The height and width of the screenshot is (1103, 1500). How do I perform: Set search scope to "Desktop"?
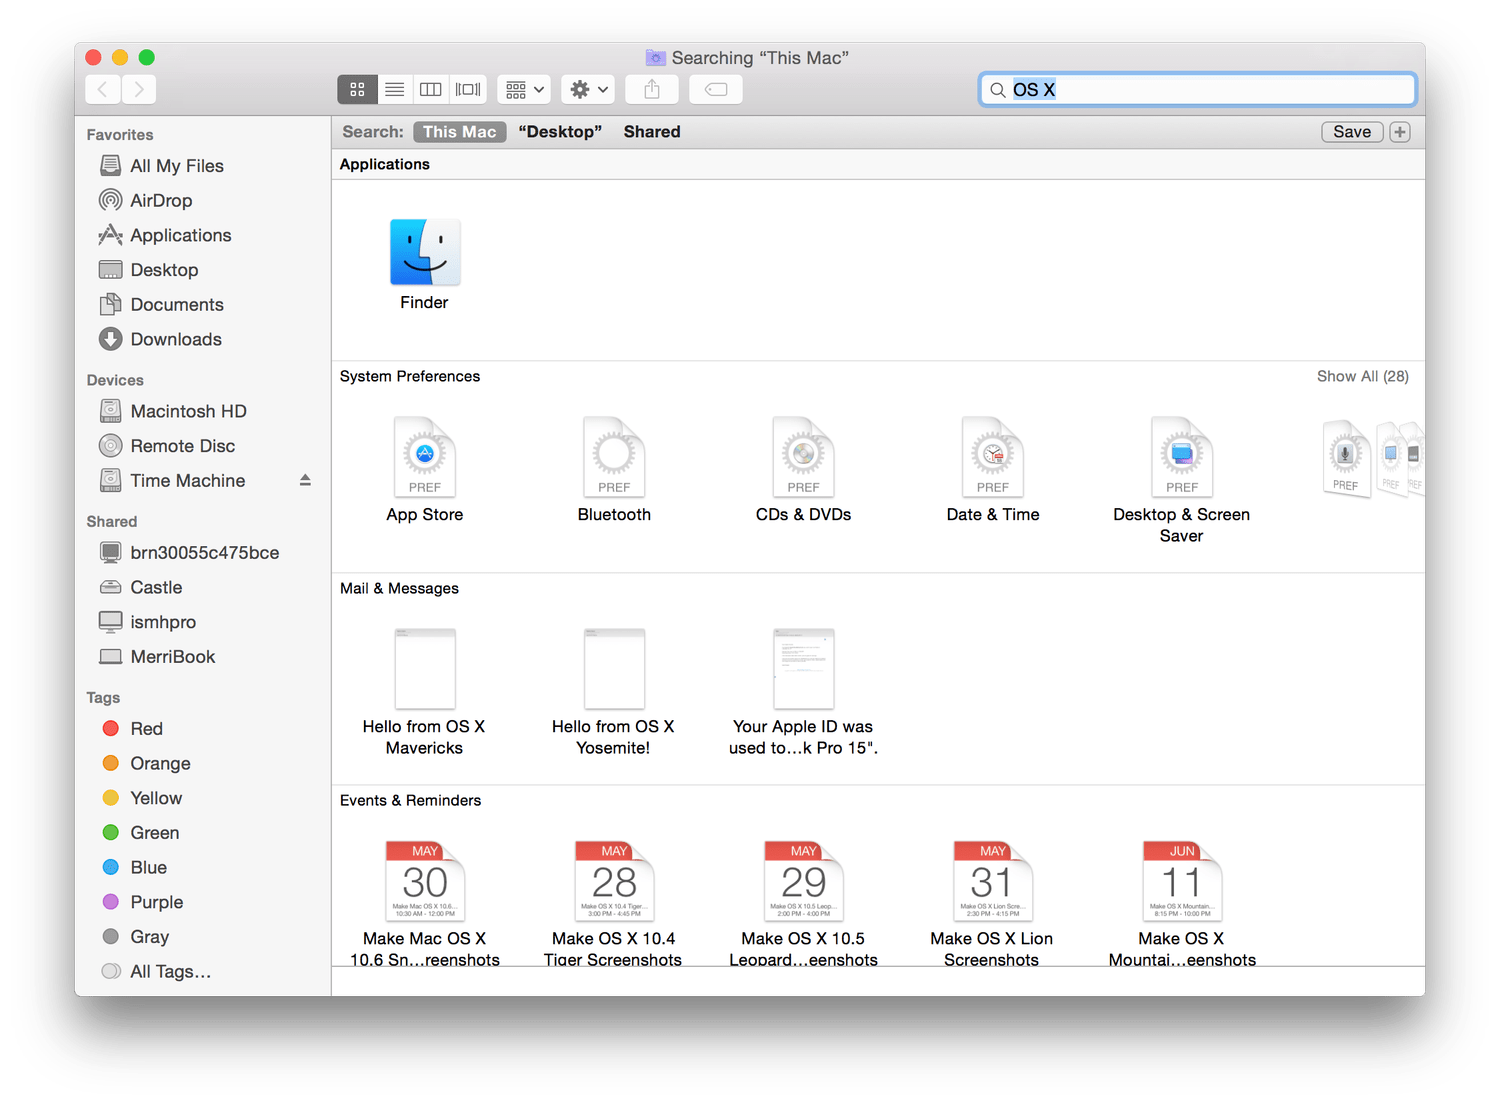pyautogui.click(x=560, y=132)
